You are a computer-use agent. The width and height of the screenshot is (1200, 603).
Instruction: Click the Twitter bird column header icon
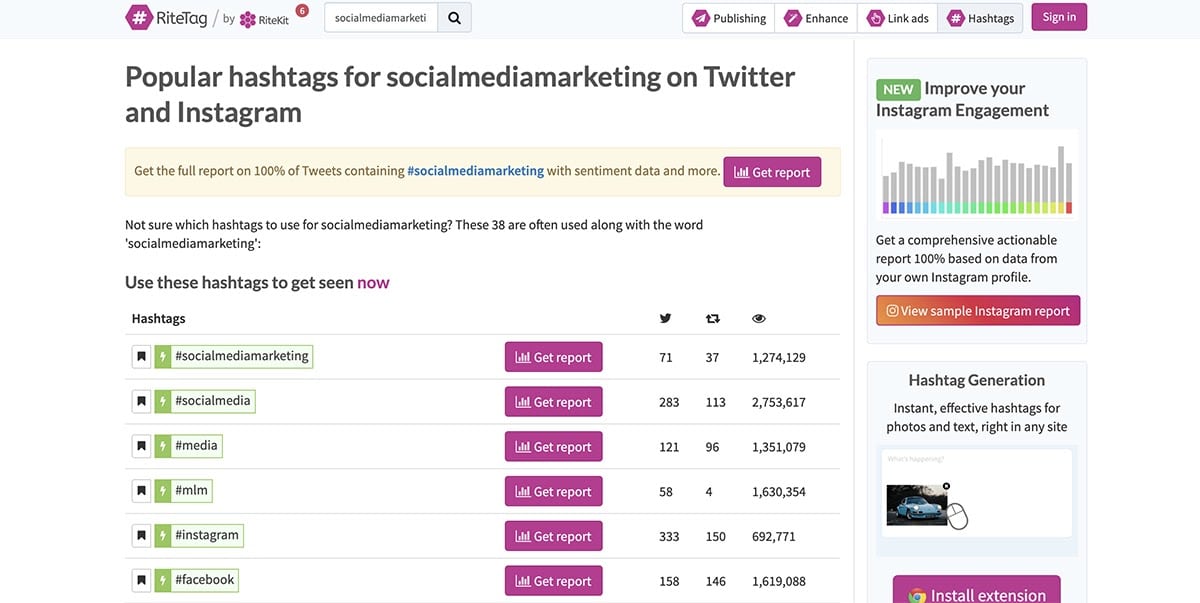coord(665,318)
